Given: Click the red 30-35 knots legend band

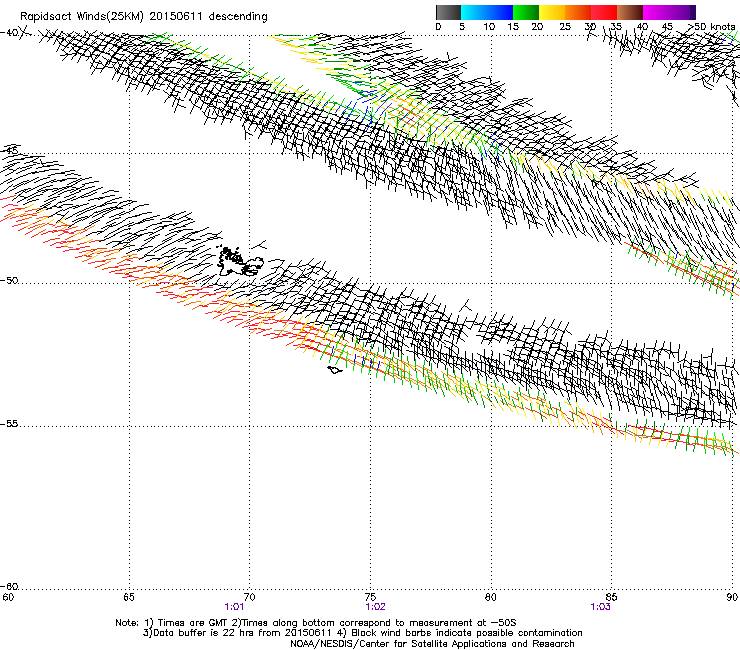Looking at the screenshot, I should coord(604,12).
